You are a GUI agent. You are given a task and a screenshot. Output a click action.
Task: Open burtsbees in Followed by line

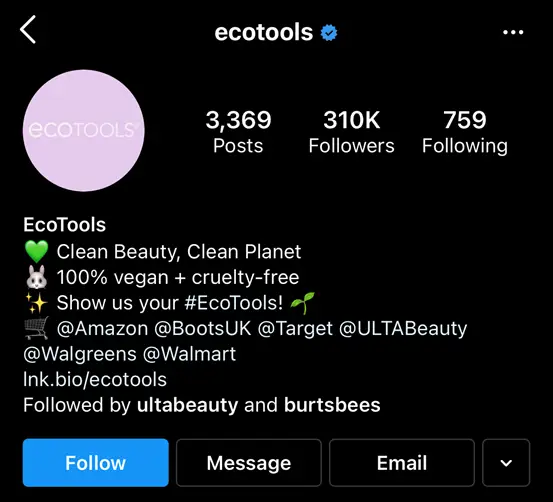[332, 405]
